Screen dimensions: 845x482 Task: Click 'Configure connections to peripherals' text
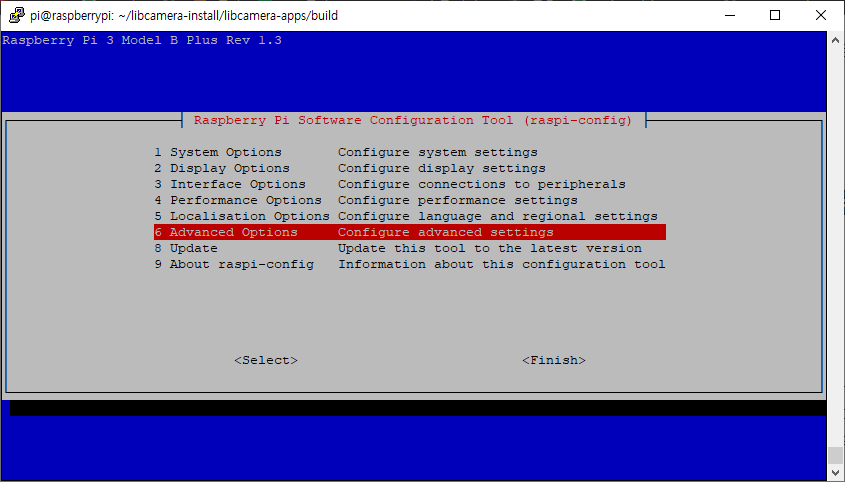(482, 184)
